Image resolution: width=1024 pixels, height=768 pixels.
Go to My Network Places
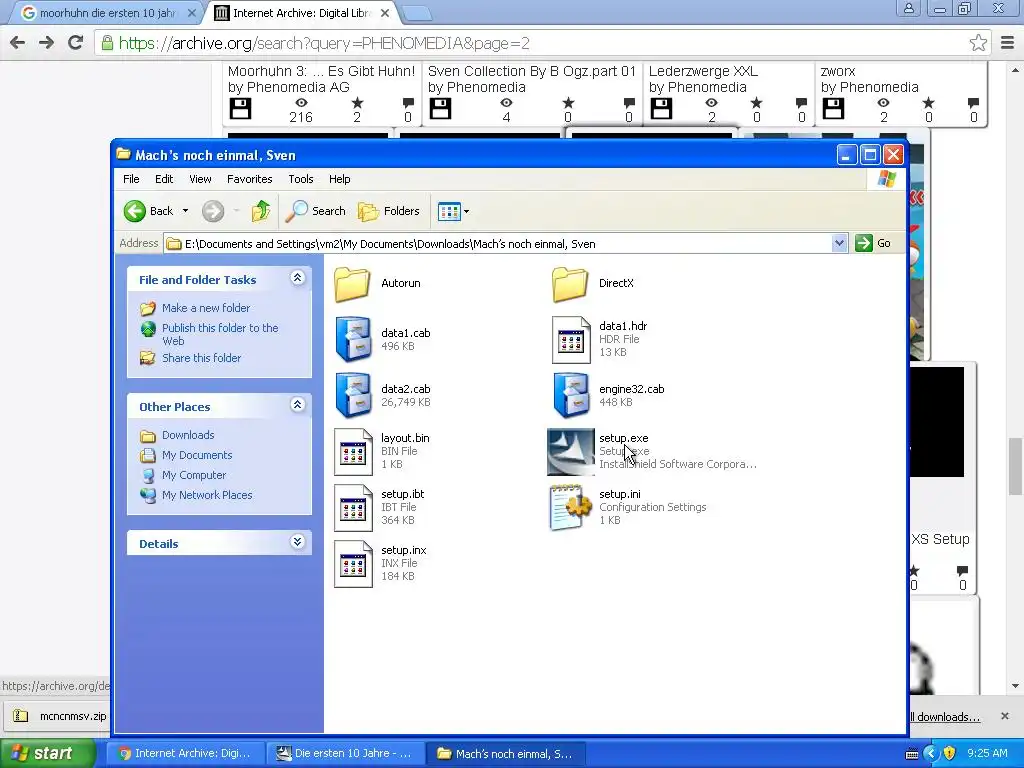pyautogui.click(x=207, y=495)
